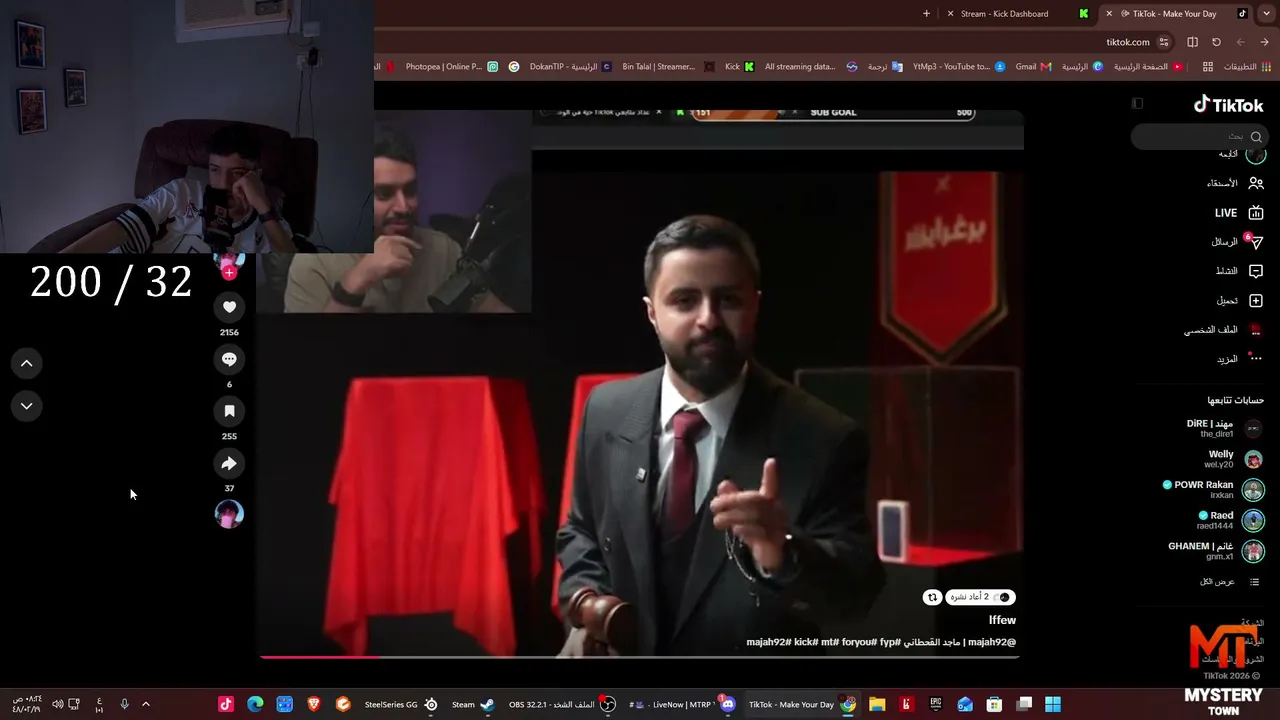Open the Messages (الرسائل) sidebar item
The image size is (1280, 720).
coord(1237,242)
